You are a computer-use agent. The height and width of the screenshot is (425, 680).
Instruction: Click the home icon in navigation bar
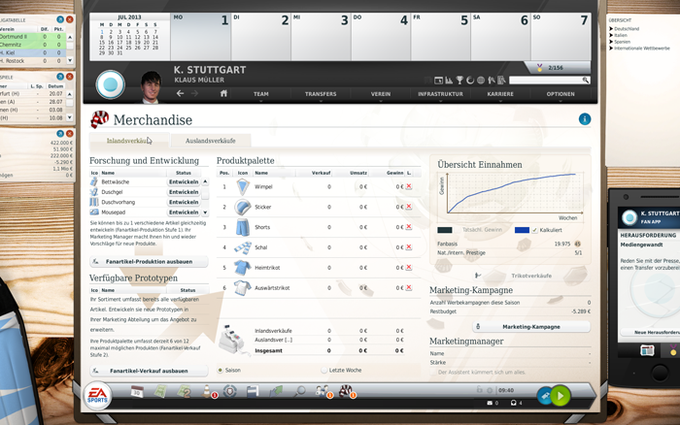(x=224, y=93)
